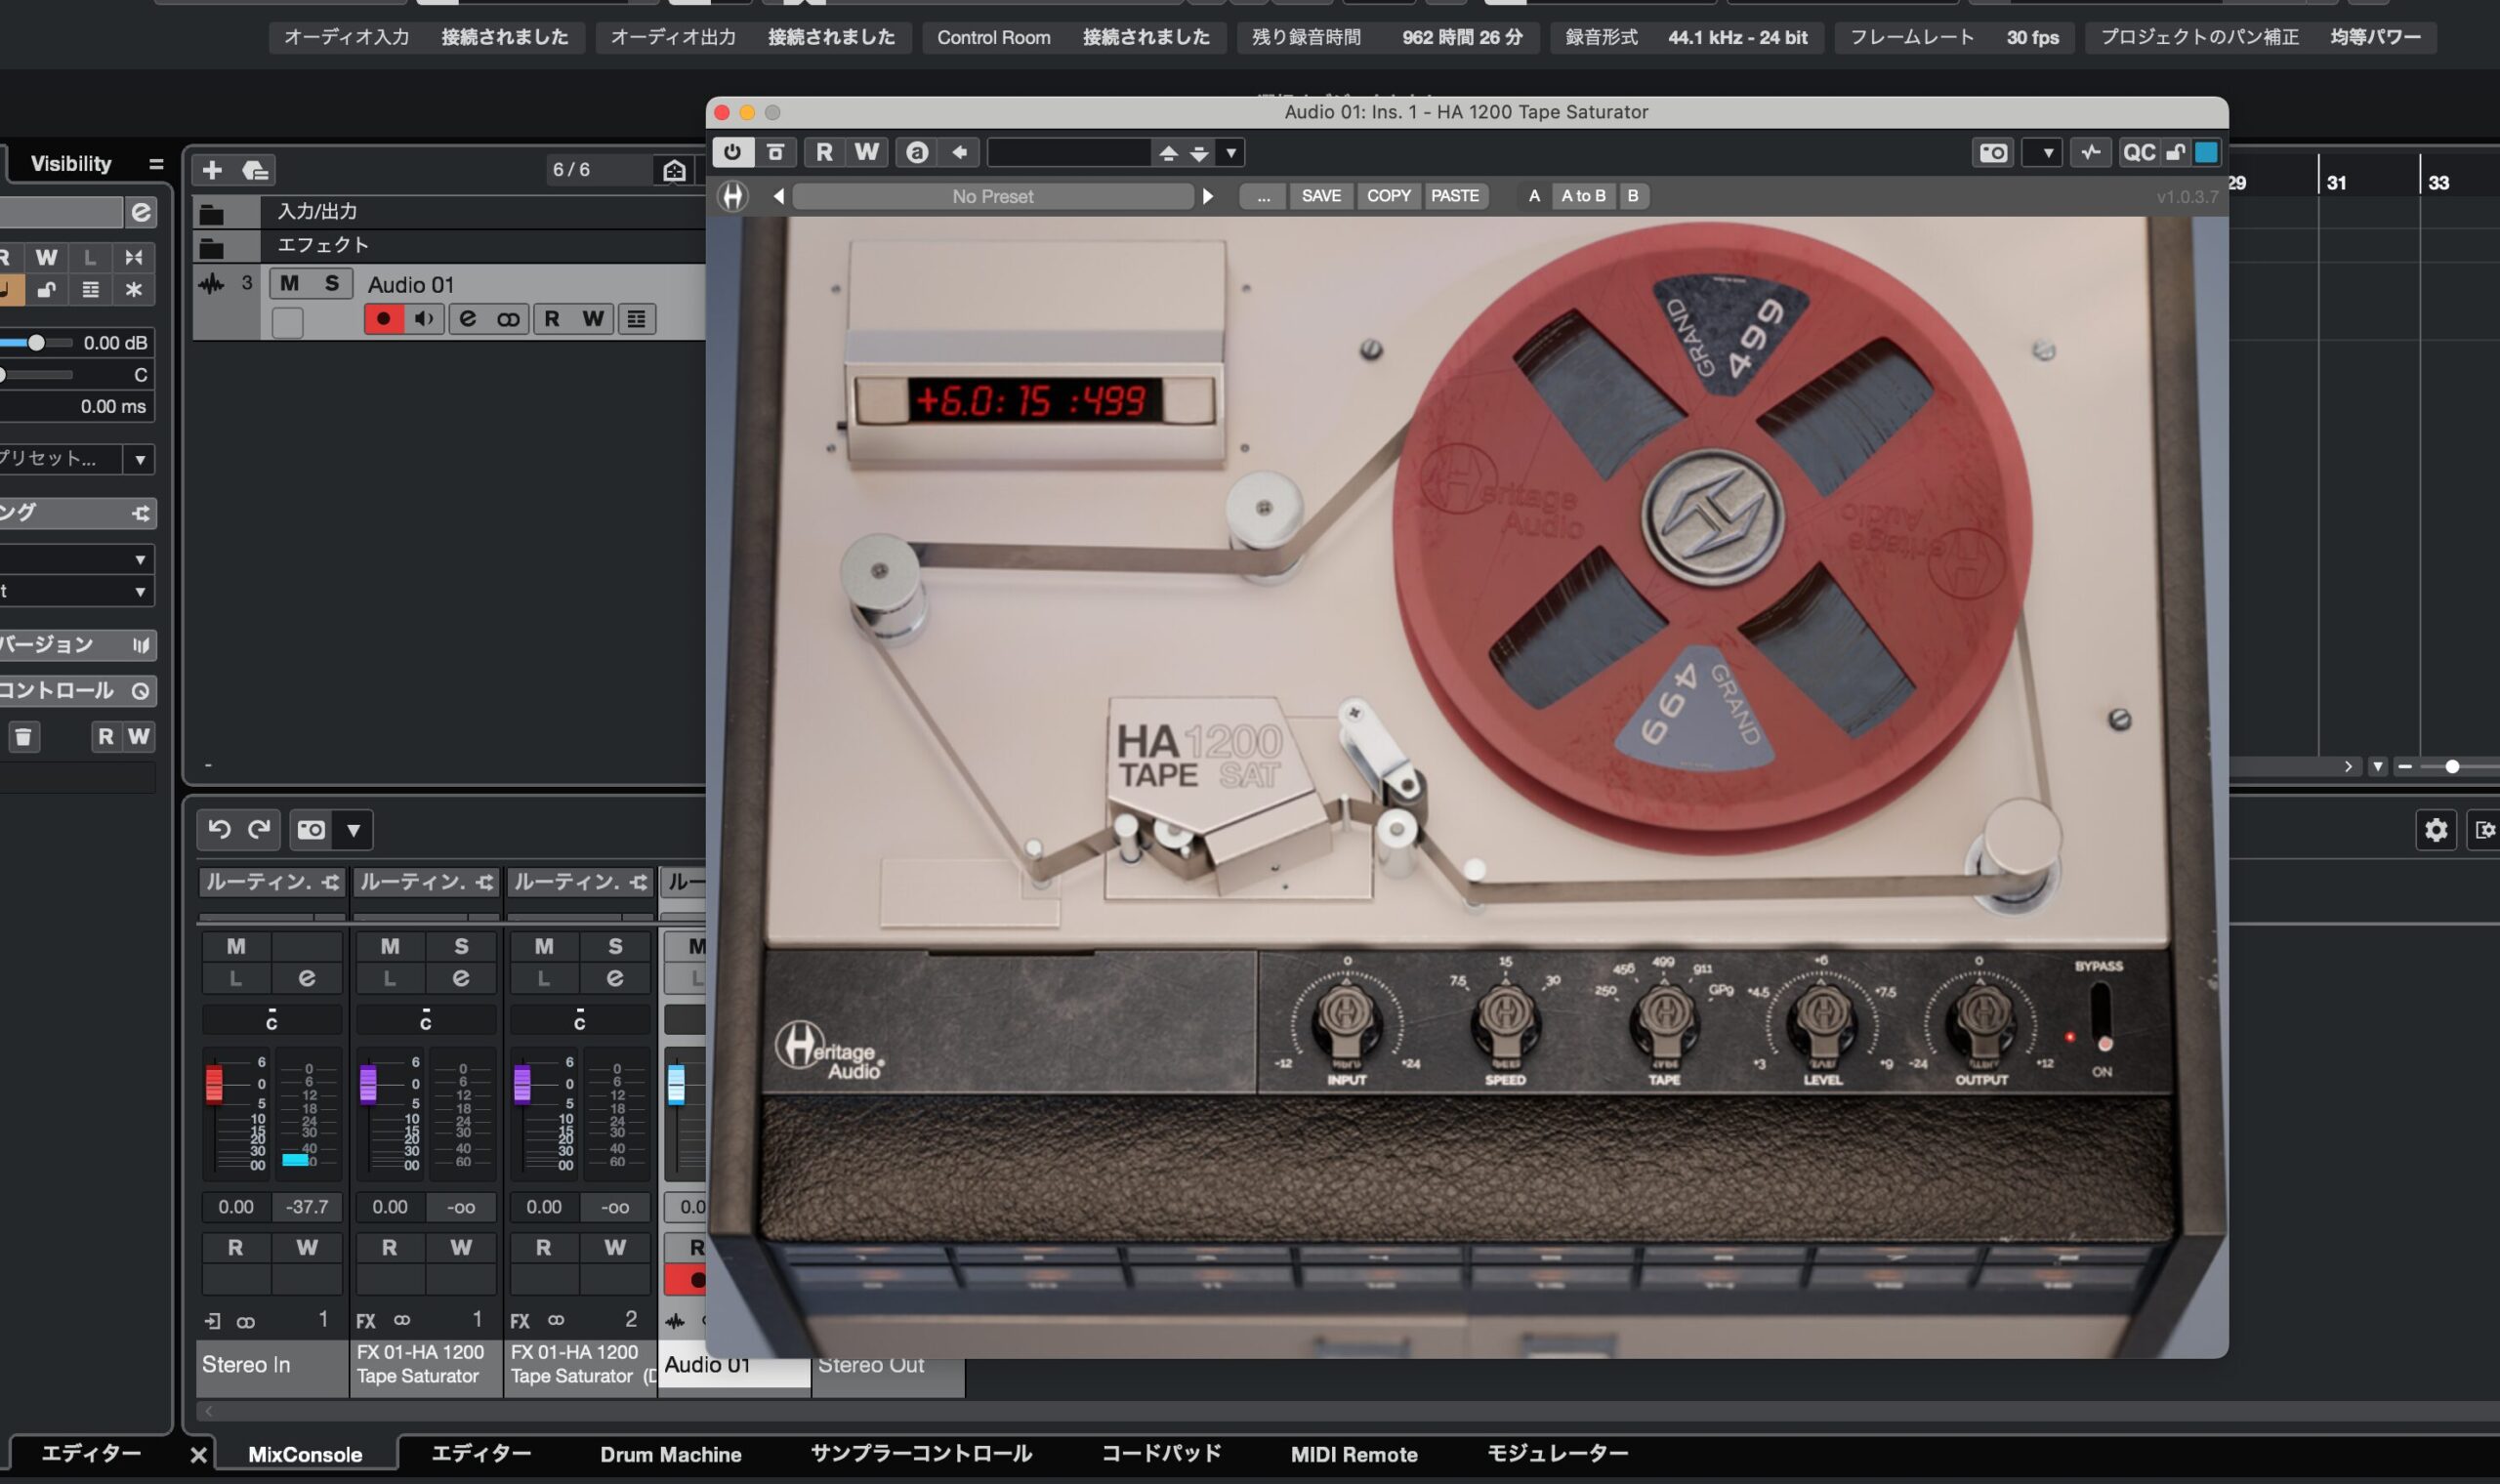Toggle record enable on Audio 01 track

click(x=383, y=319)
